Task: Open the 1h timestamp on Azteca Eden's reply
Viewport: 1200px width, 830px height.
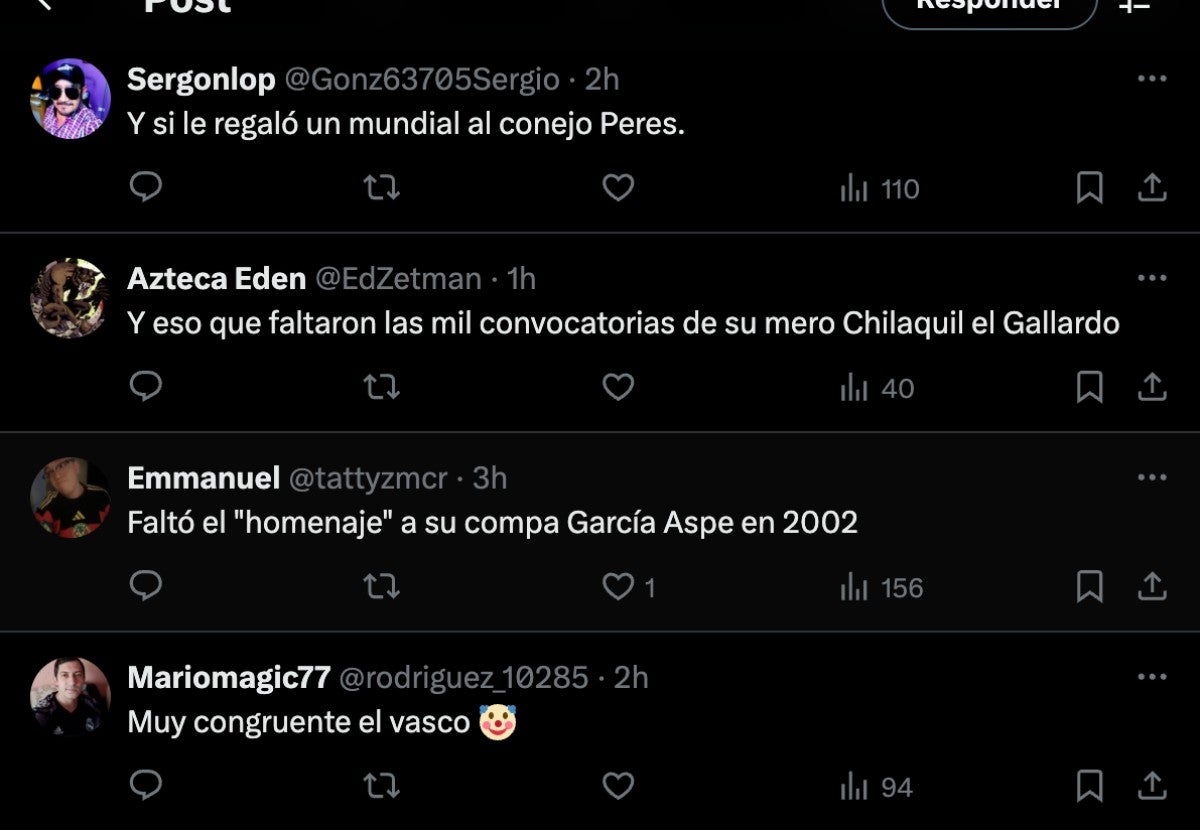Action: [x=520, y=279]
